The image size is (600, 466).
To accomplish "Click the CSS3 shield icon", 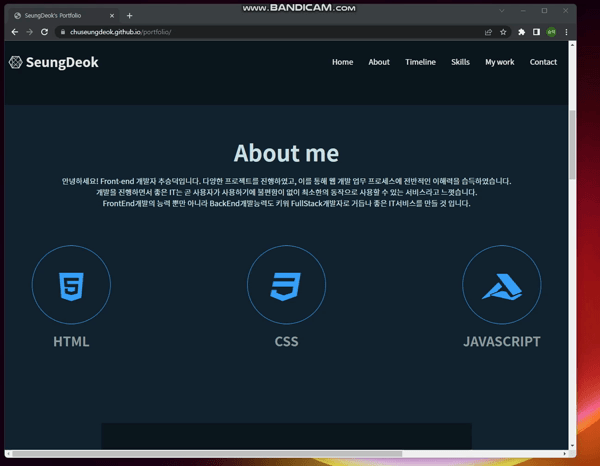I will 286,287.
